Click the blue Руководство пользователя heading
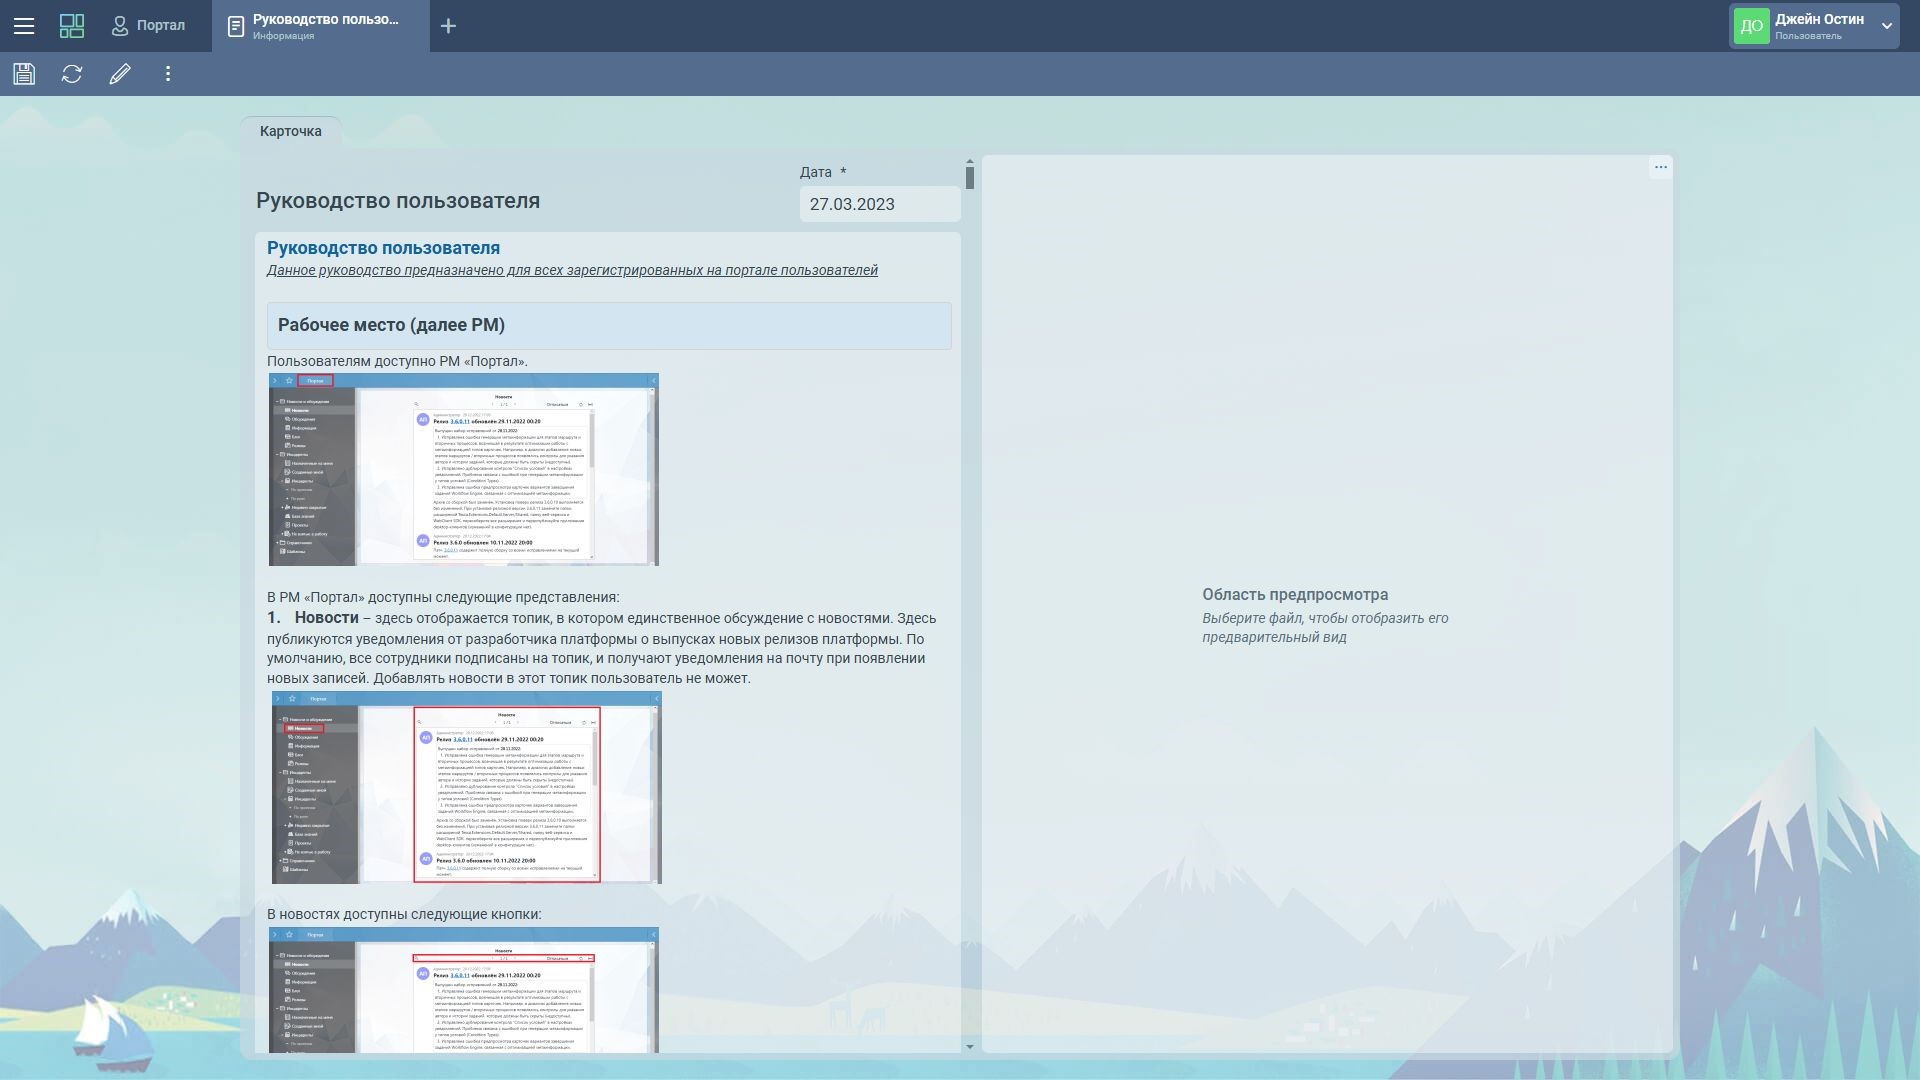 click(383, 248)
